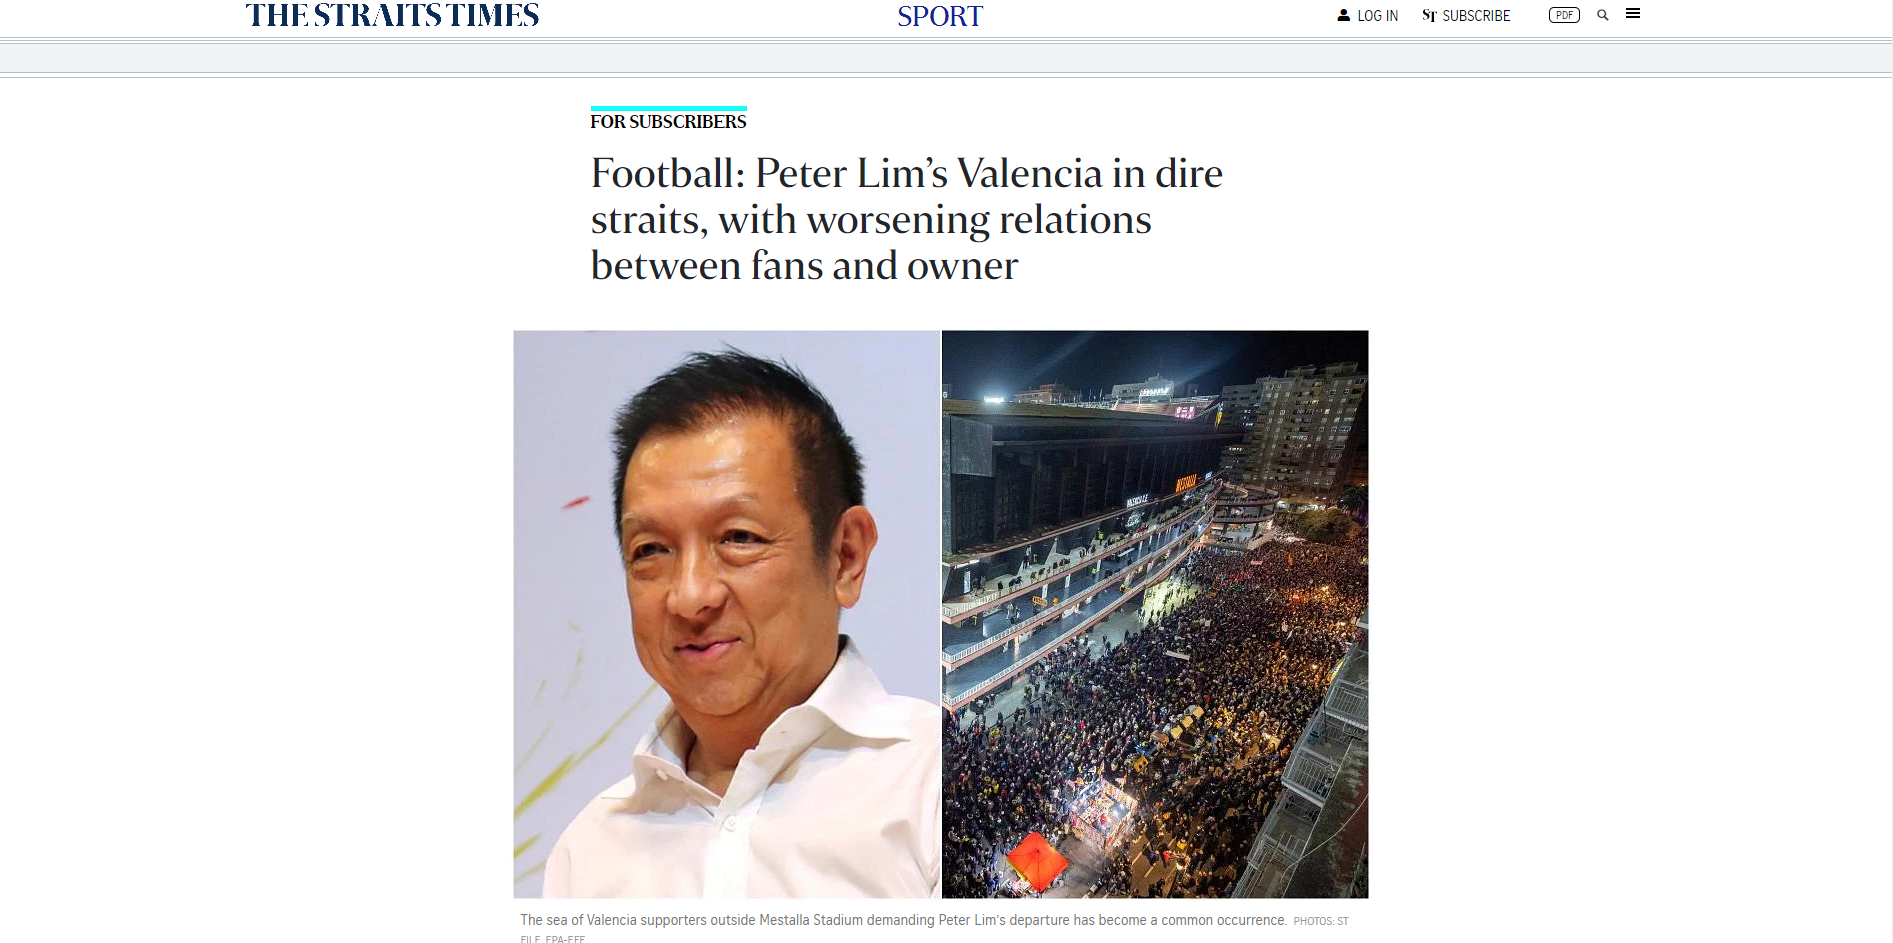Open the PDF edition icon
The image size is (1893, 943).
click(1564, 15)
